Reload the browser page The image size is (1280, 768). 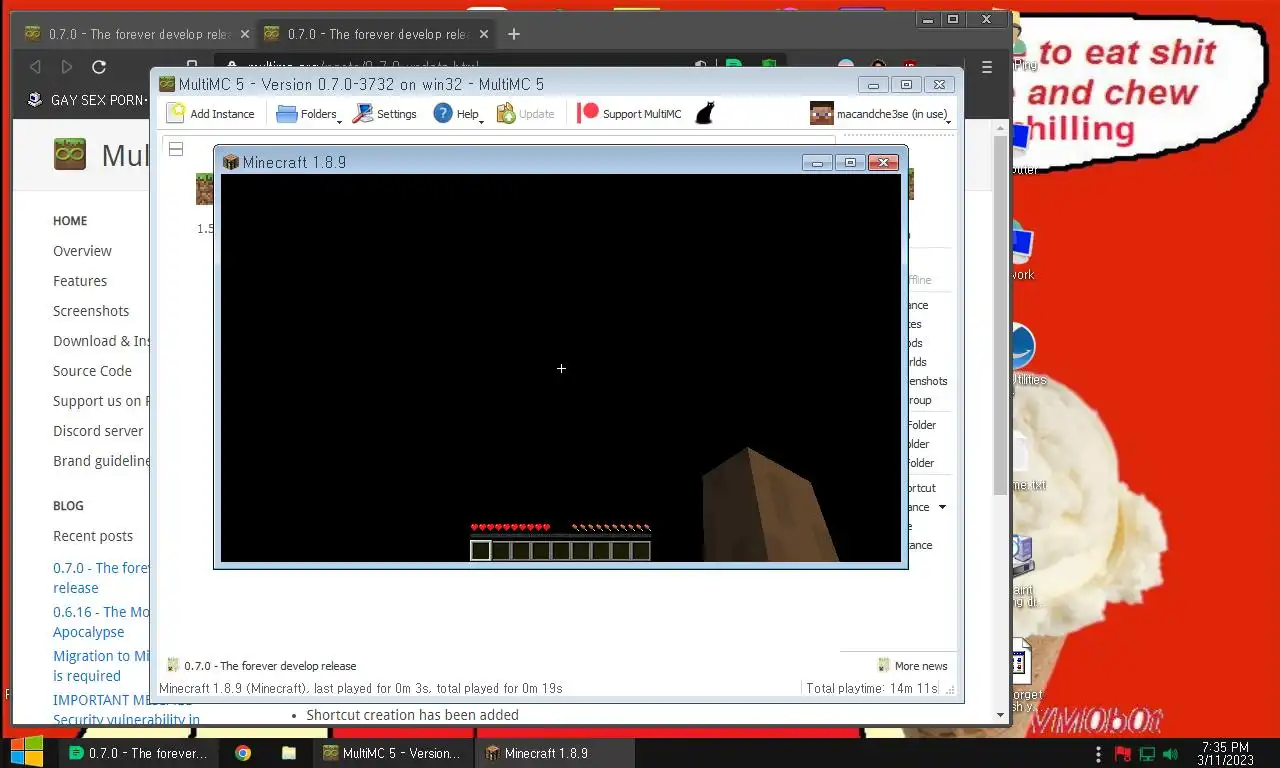point(99,67)
